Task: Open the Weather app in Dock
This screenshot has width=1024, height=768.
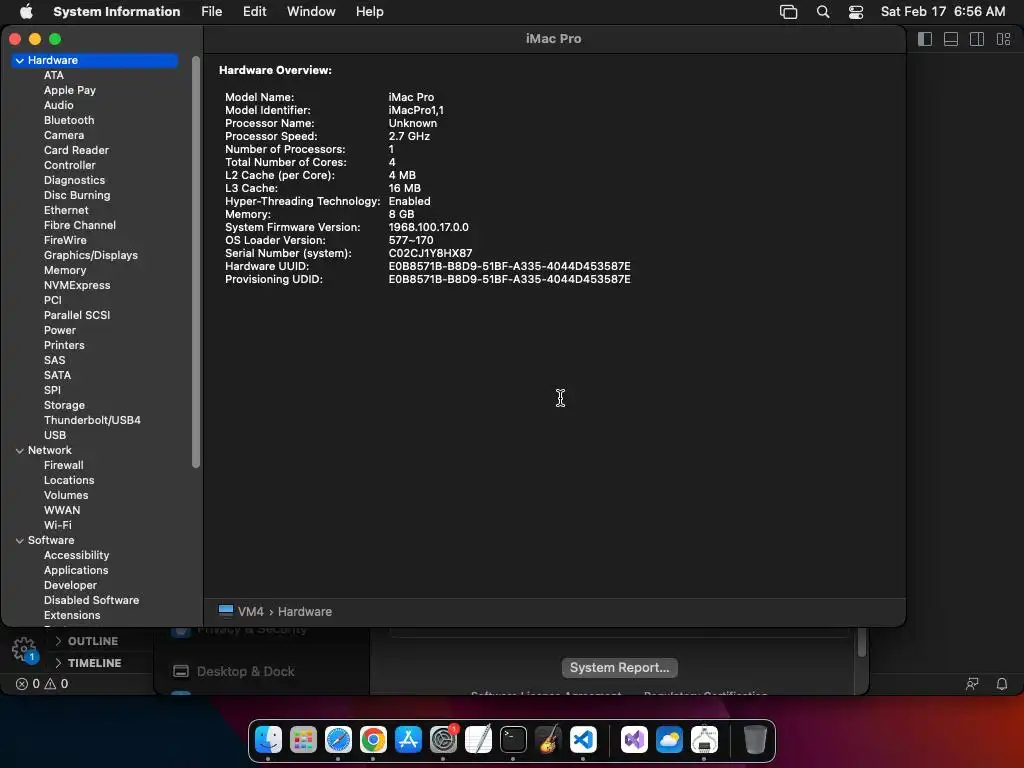Action: 669,740
